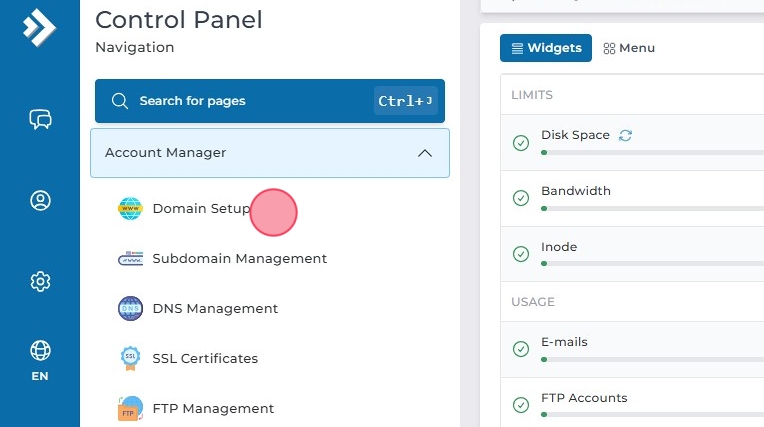
Task: Open the DNS Management link
Action: (215, 309)
